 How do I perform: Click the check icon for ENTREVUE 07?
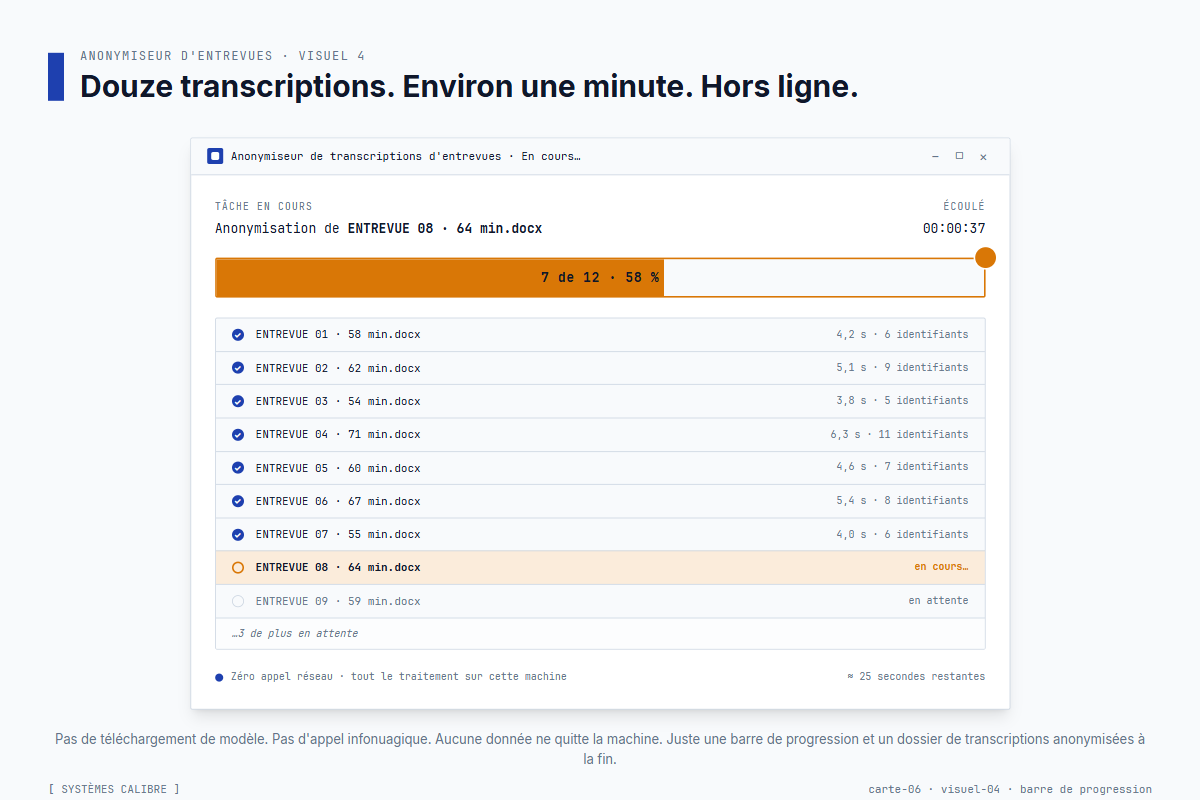click(x=238, y=534)
